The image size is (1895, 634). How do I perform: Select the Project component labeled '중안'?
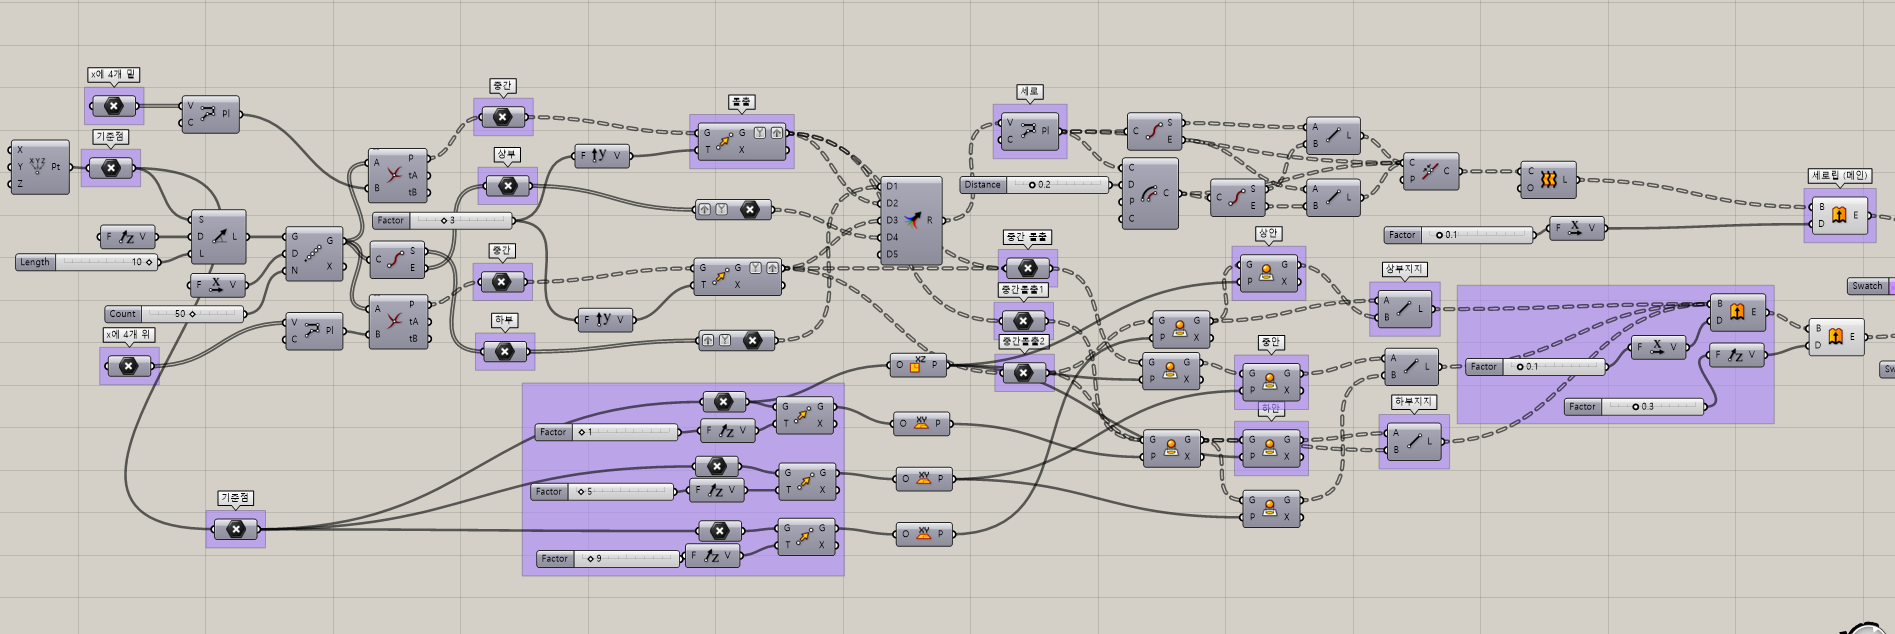point(1270,381)
